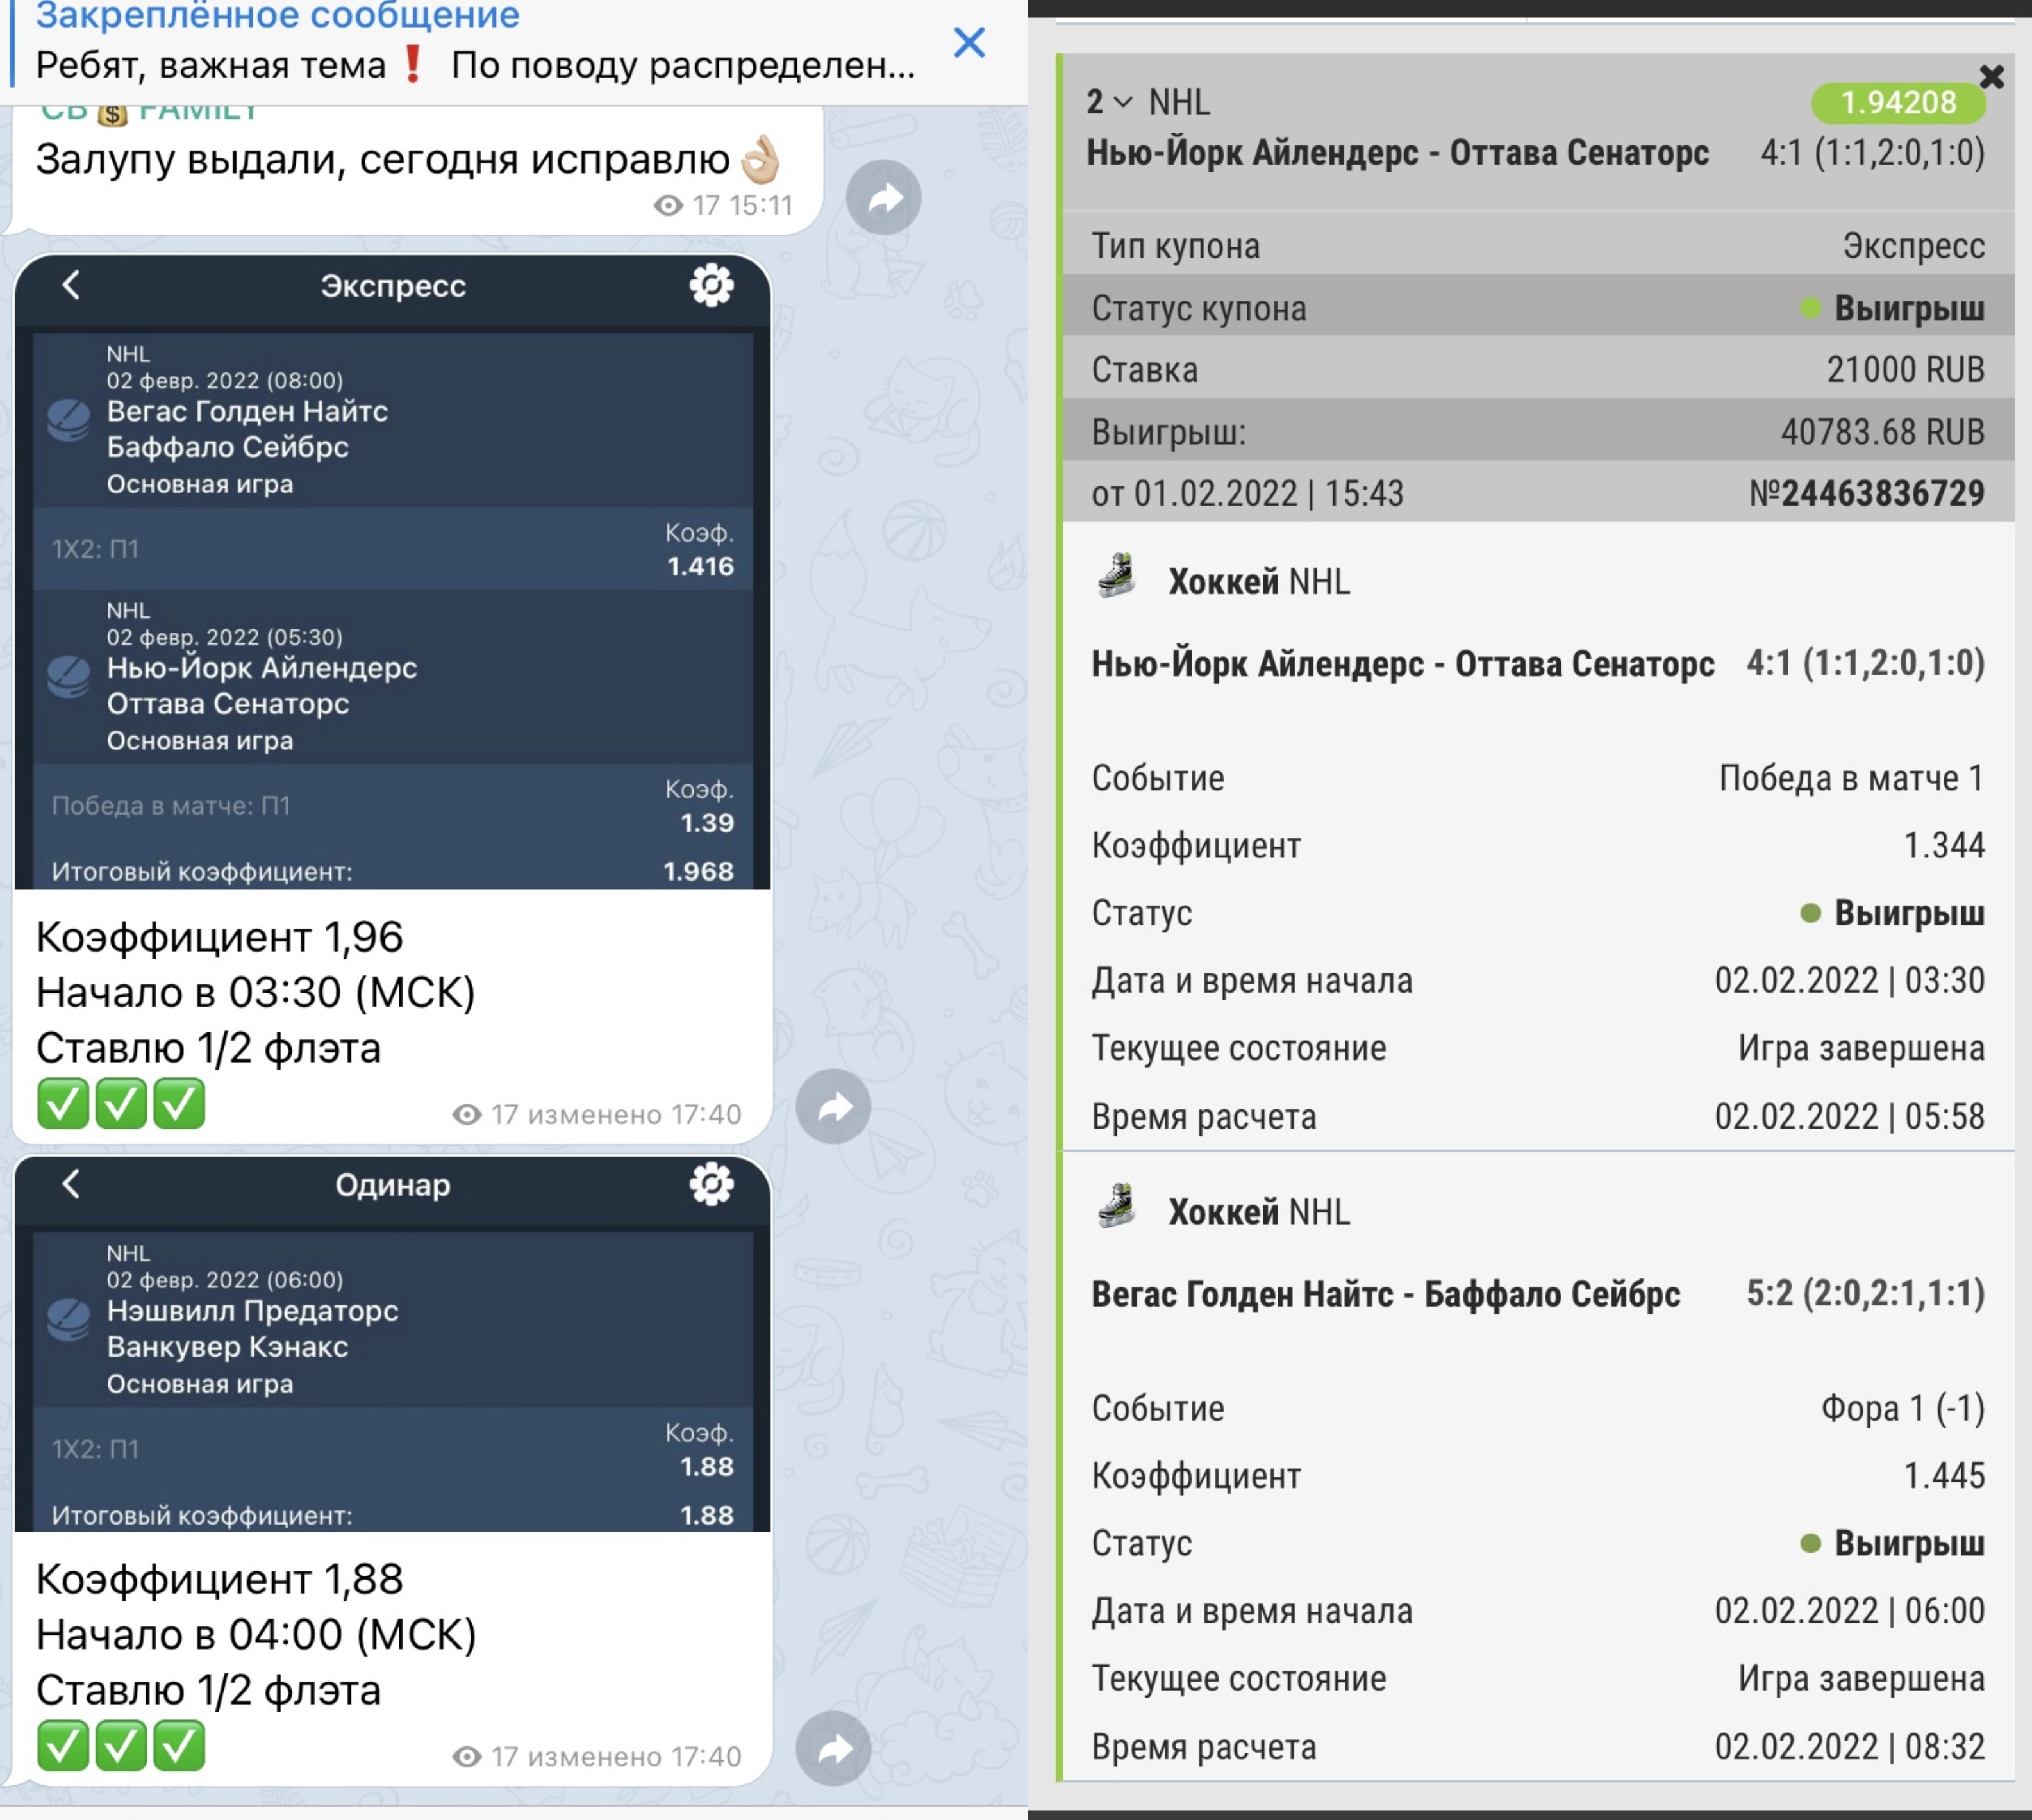Click hockey puck icon for Нэшвилл Предаторс
The height and width of the screenshot is (1820, 2032).
pos(69,1321)
